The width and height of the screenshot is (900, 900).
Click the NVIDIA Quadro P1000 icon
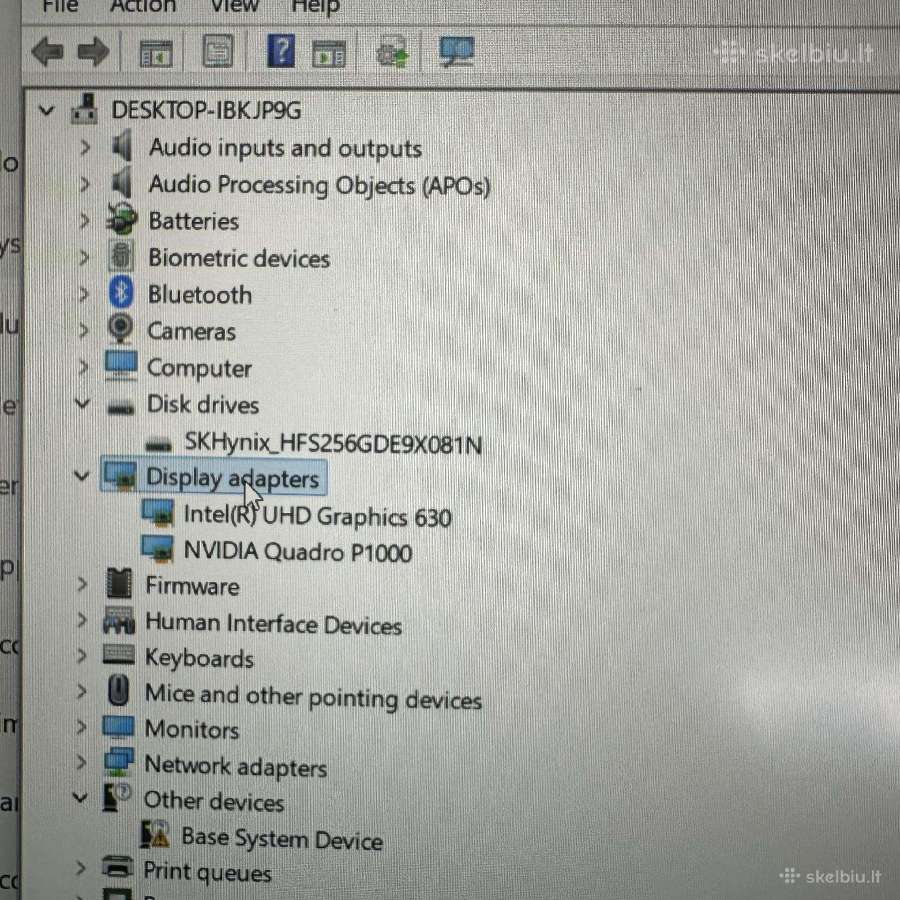pos(157,548)
